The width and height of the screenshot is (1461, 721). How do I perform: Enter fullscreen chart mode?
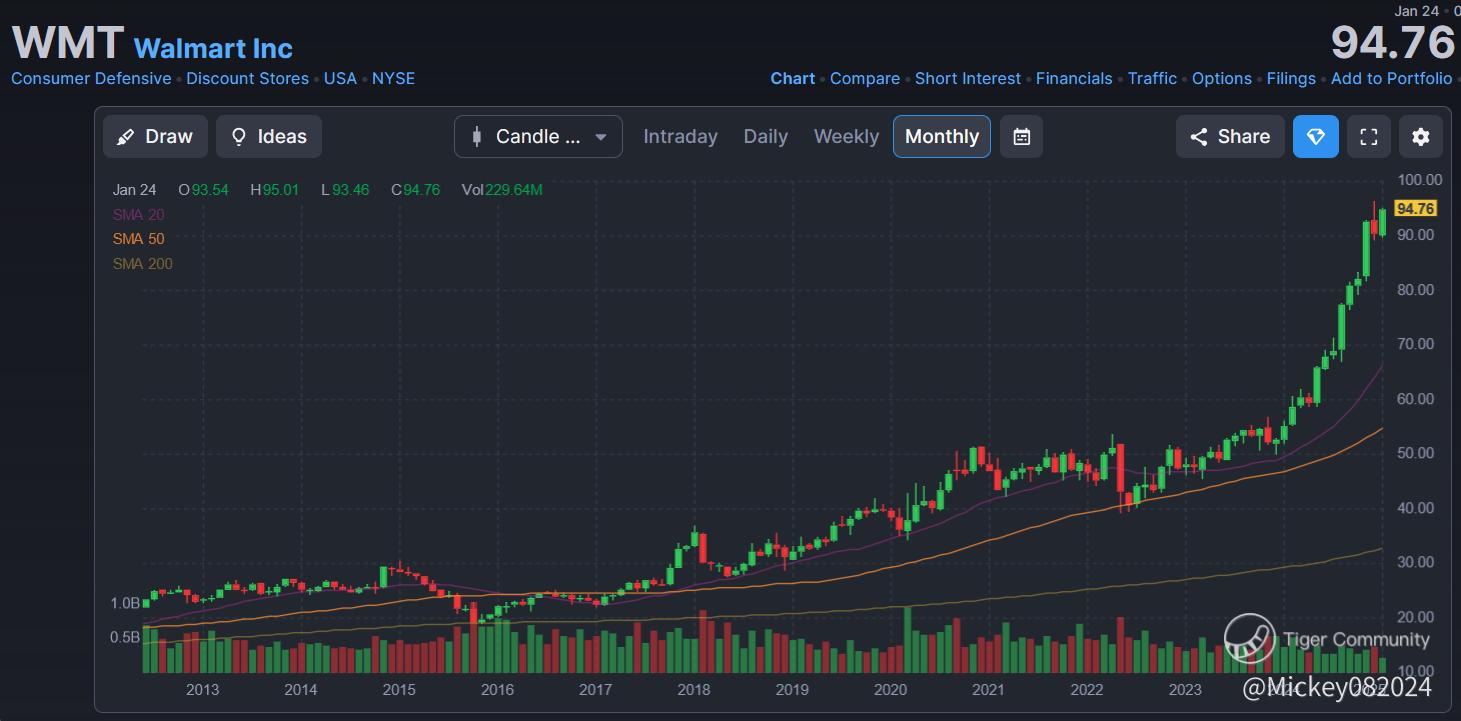(x=1369, y=137)
